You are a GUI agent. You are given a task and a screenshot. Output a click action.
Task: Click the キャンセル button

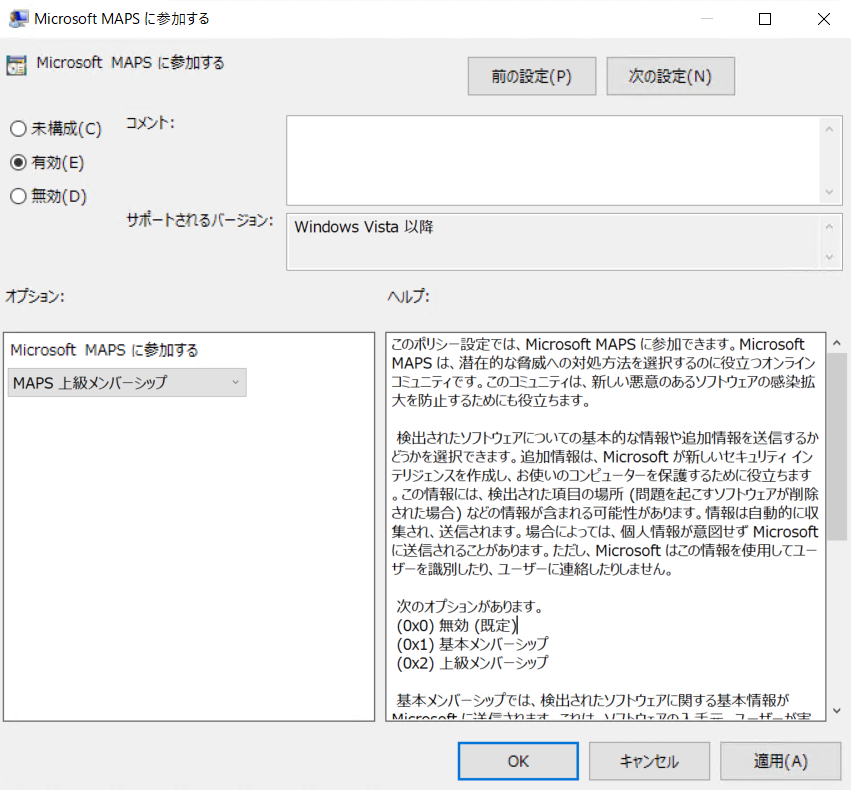pos(649,761)
